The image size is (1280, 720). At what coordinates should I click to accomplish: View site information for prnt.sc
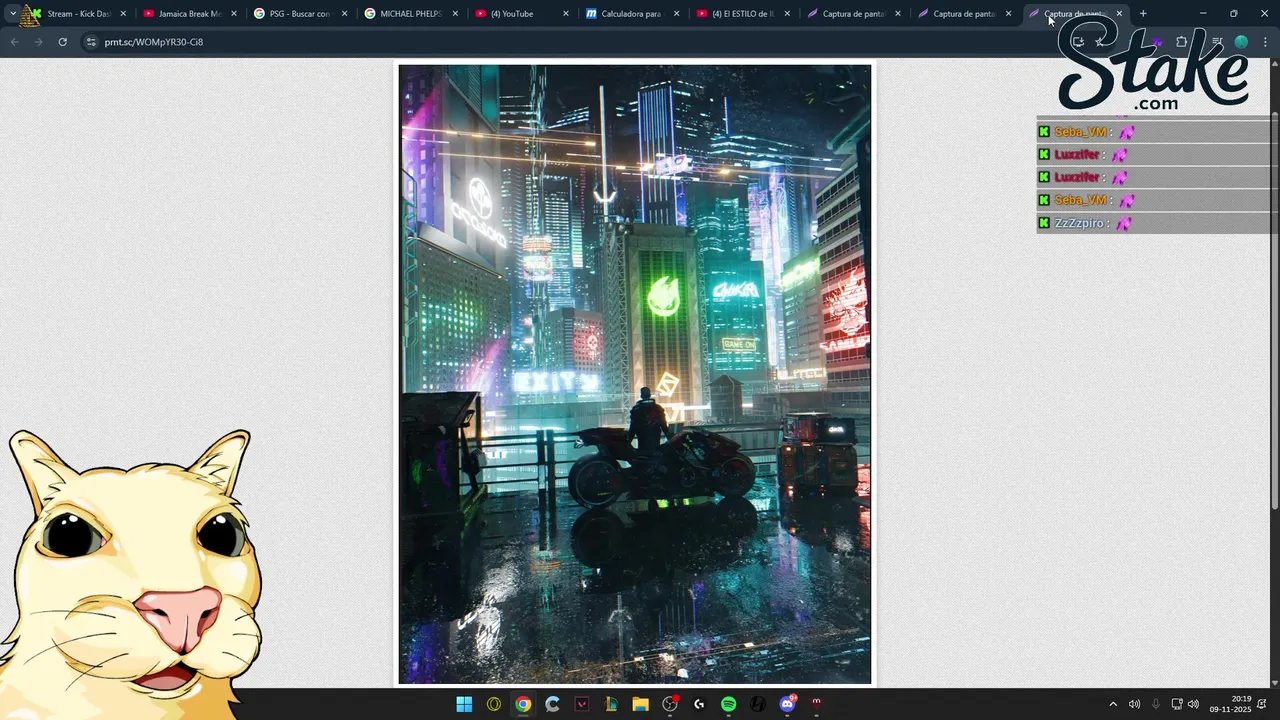coord(90,42)
